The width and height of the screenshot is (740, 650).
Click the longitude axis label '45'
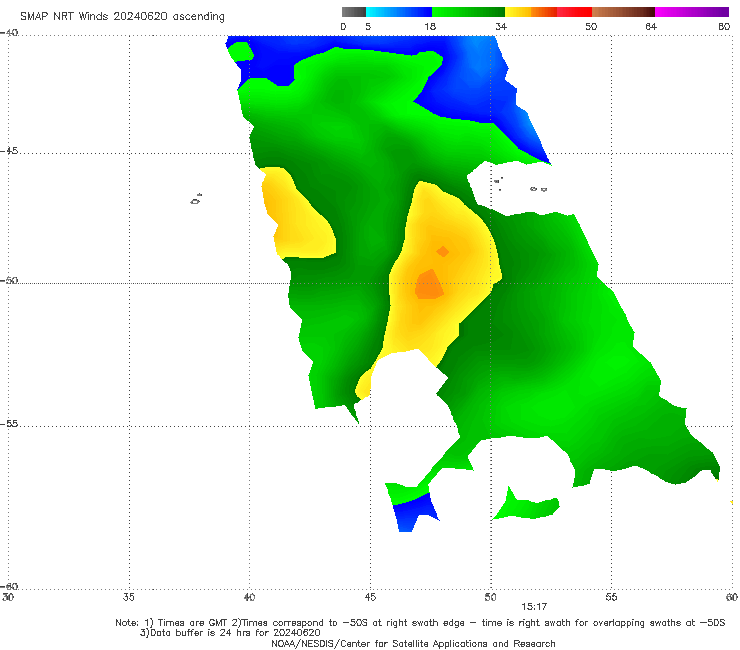point(370,598)
